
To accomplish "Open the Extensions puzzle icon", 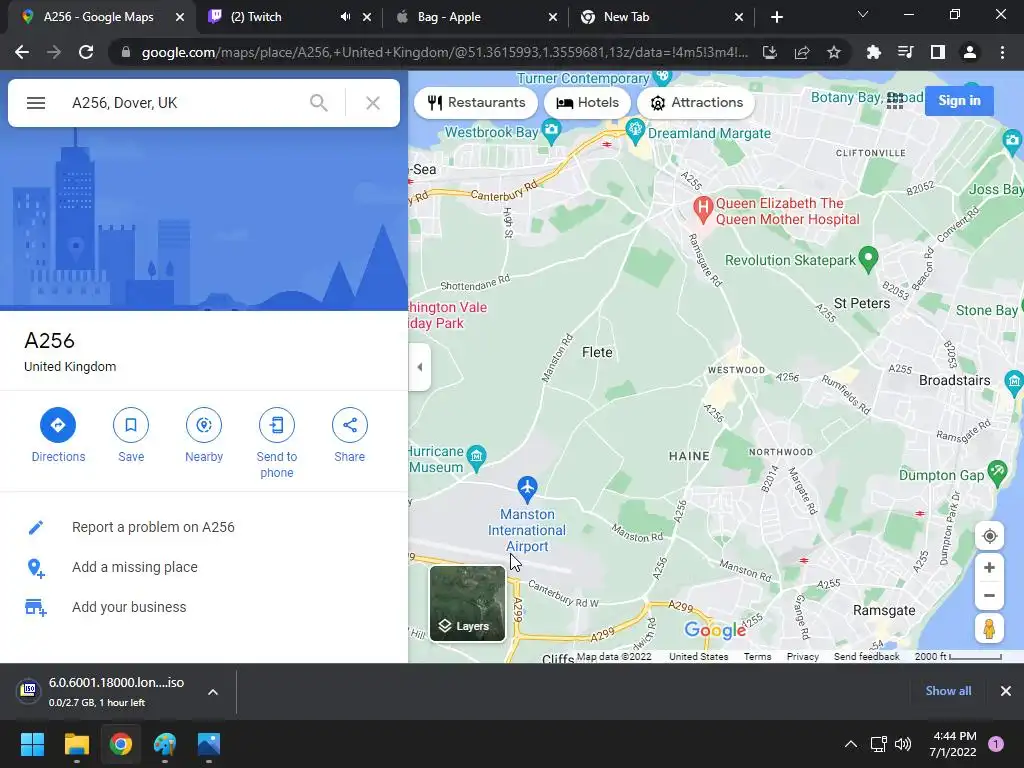I will [x=873, y=52].
